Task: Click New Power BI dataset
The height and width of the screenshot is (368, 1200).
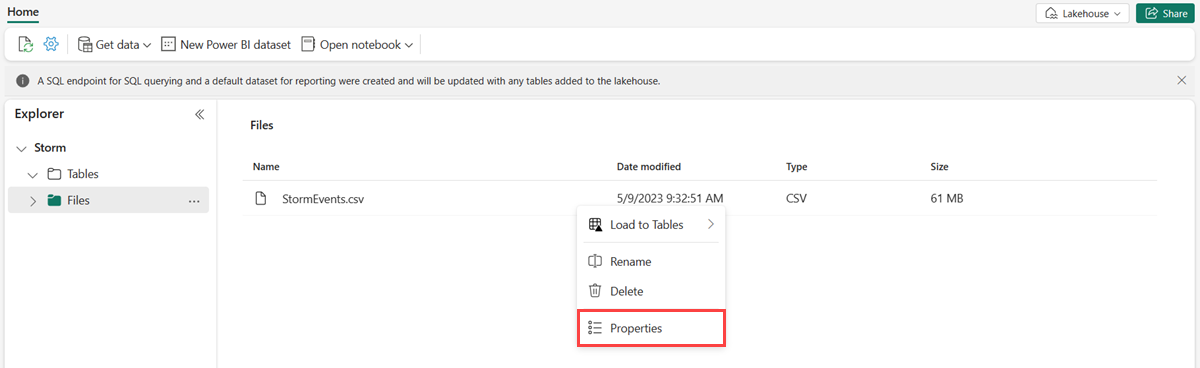Action: 226,45
